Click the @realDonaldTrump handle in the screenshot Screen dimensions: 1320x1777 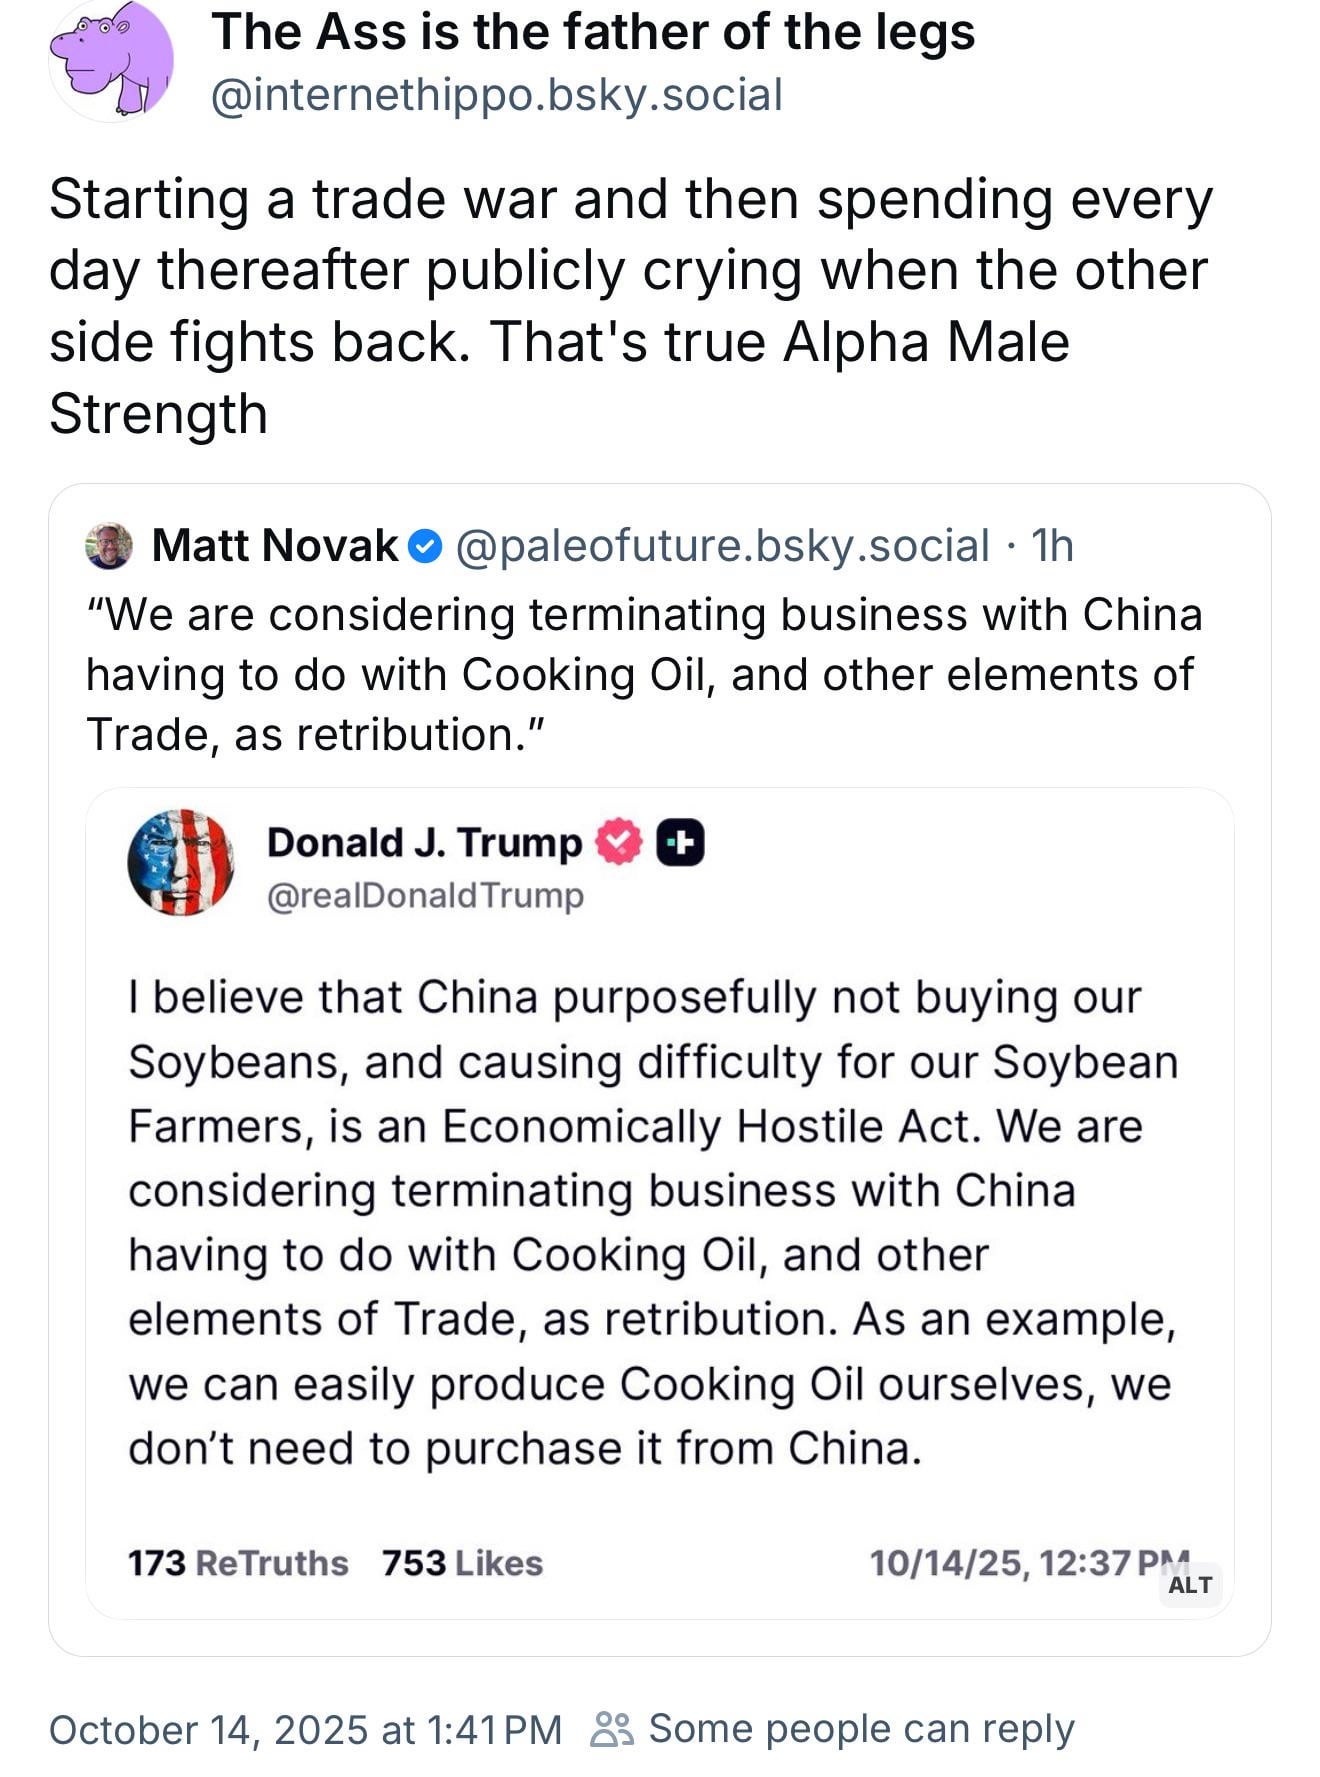(x=425, y=895)
